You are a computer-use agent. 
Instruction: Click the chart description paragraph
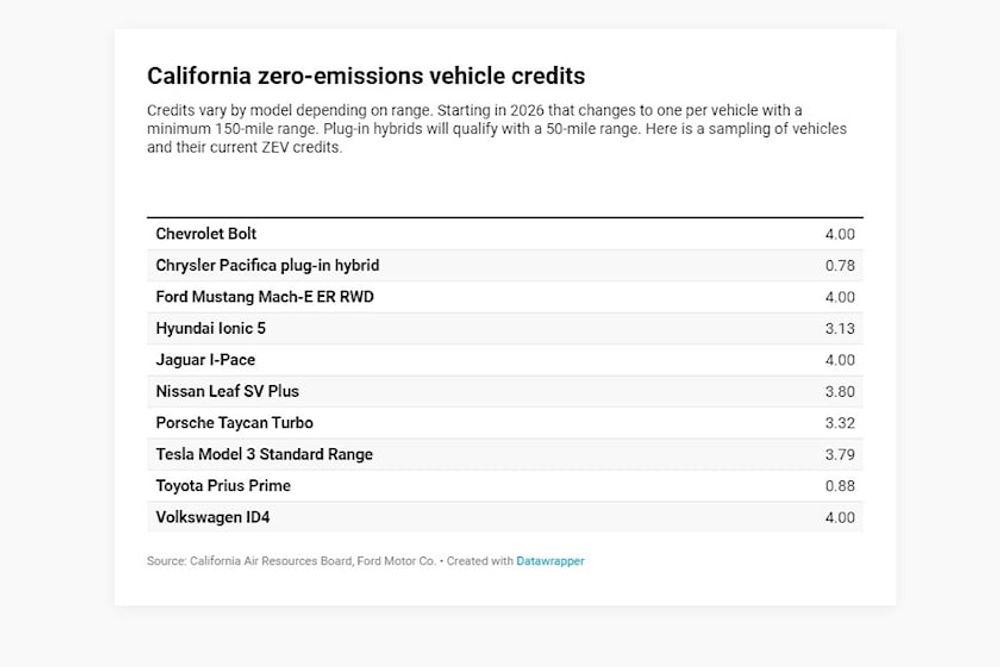pyautogui.click(x=497, y=129)
